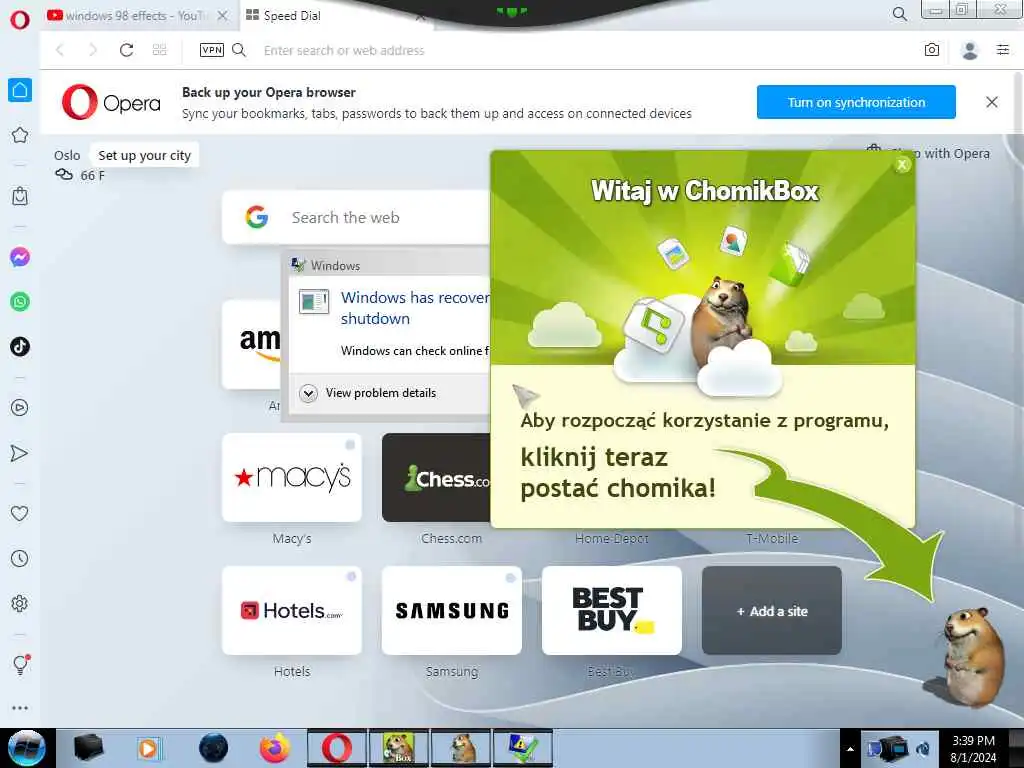
Task: Open the media player taskbar icon
Action: point(149,748)
